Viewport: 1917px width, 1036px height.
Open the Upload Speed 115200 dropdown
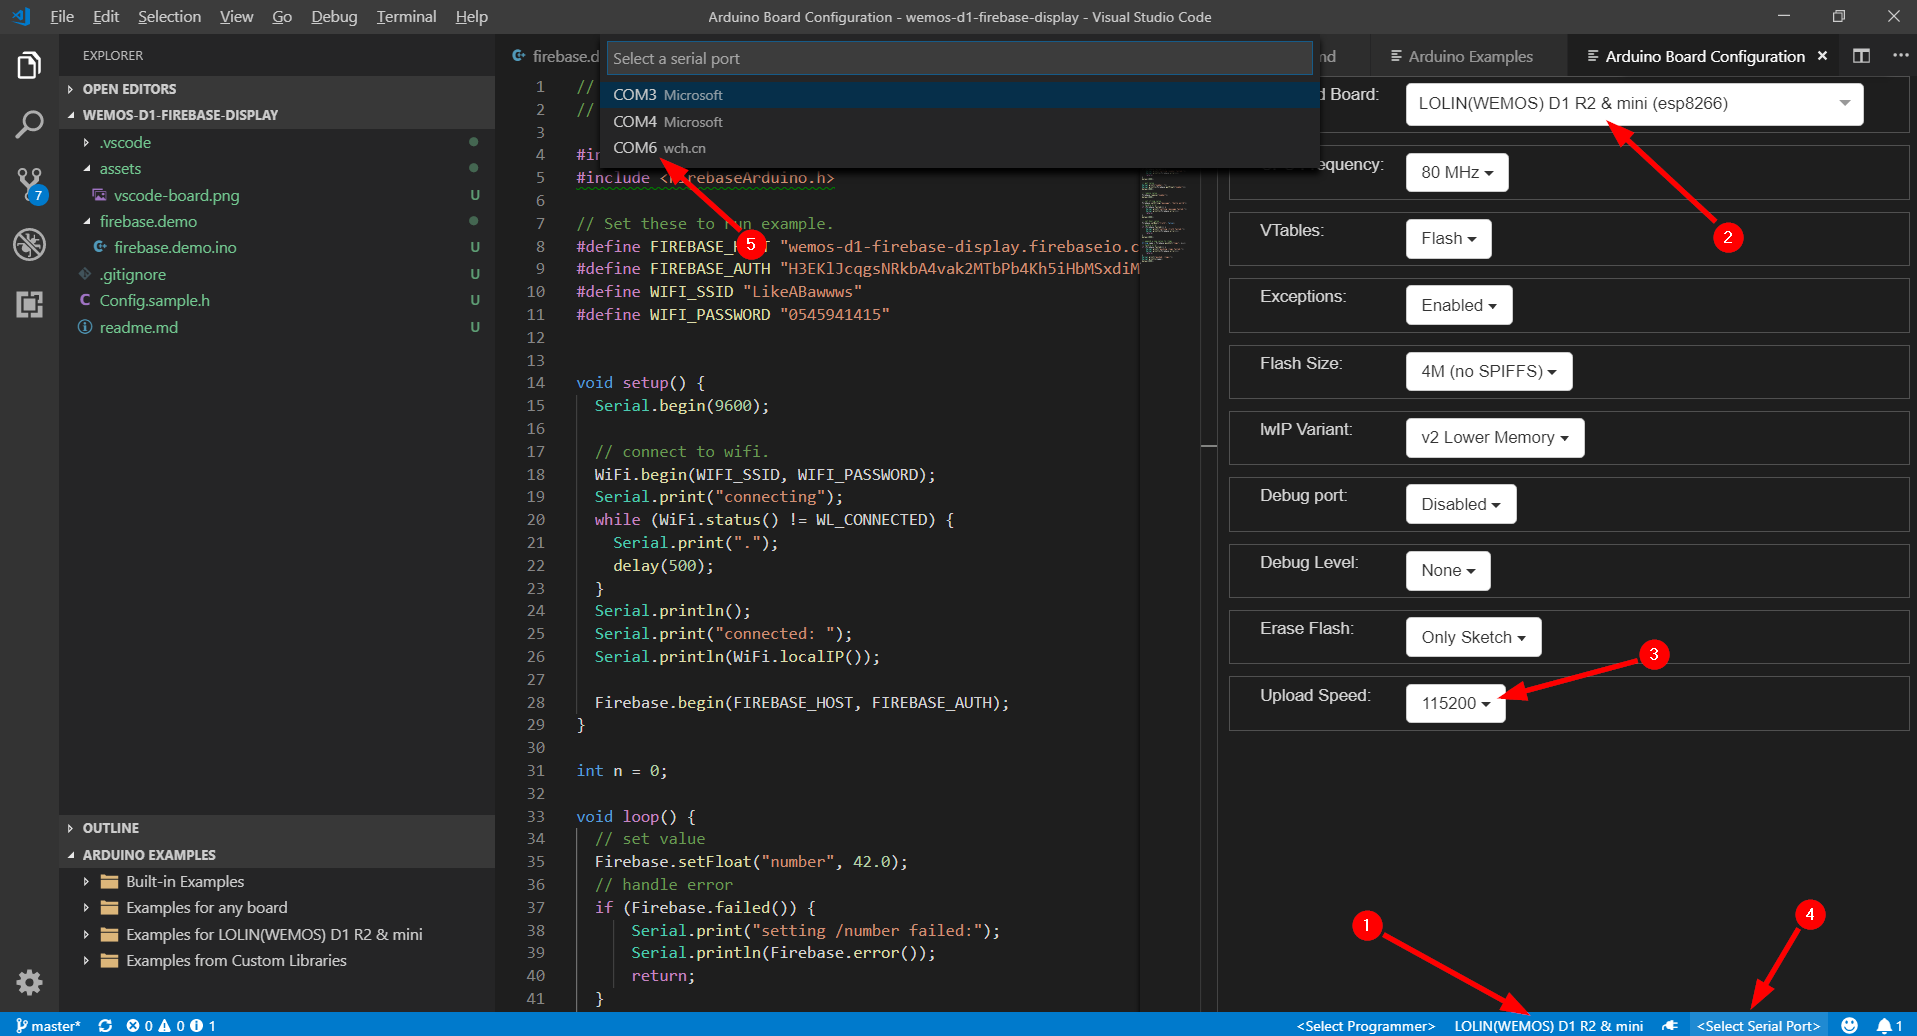(x=1455, y=703)
